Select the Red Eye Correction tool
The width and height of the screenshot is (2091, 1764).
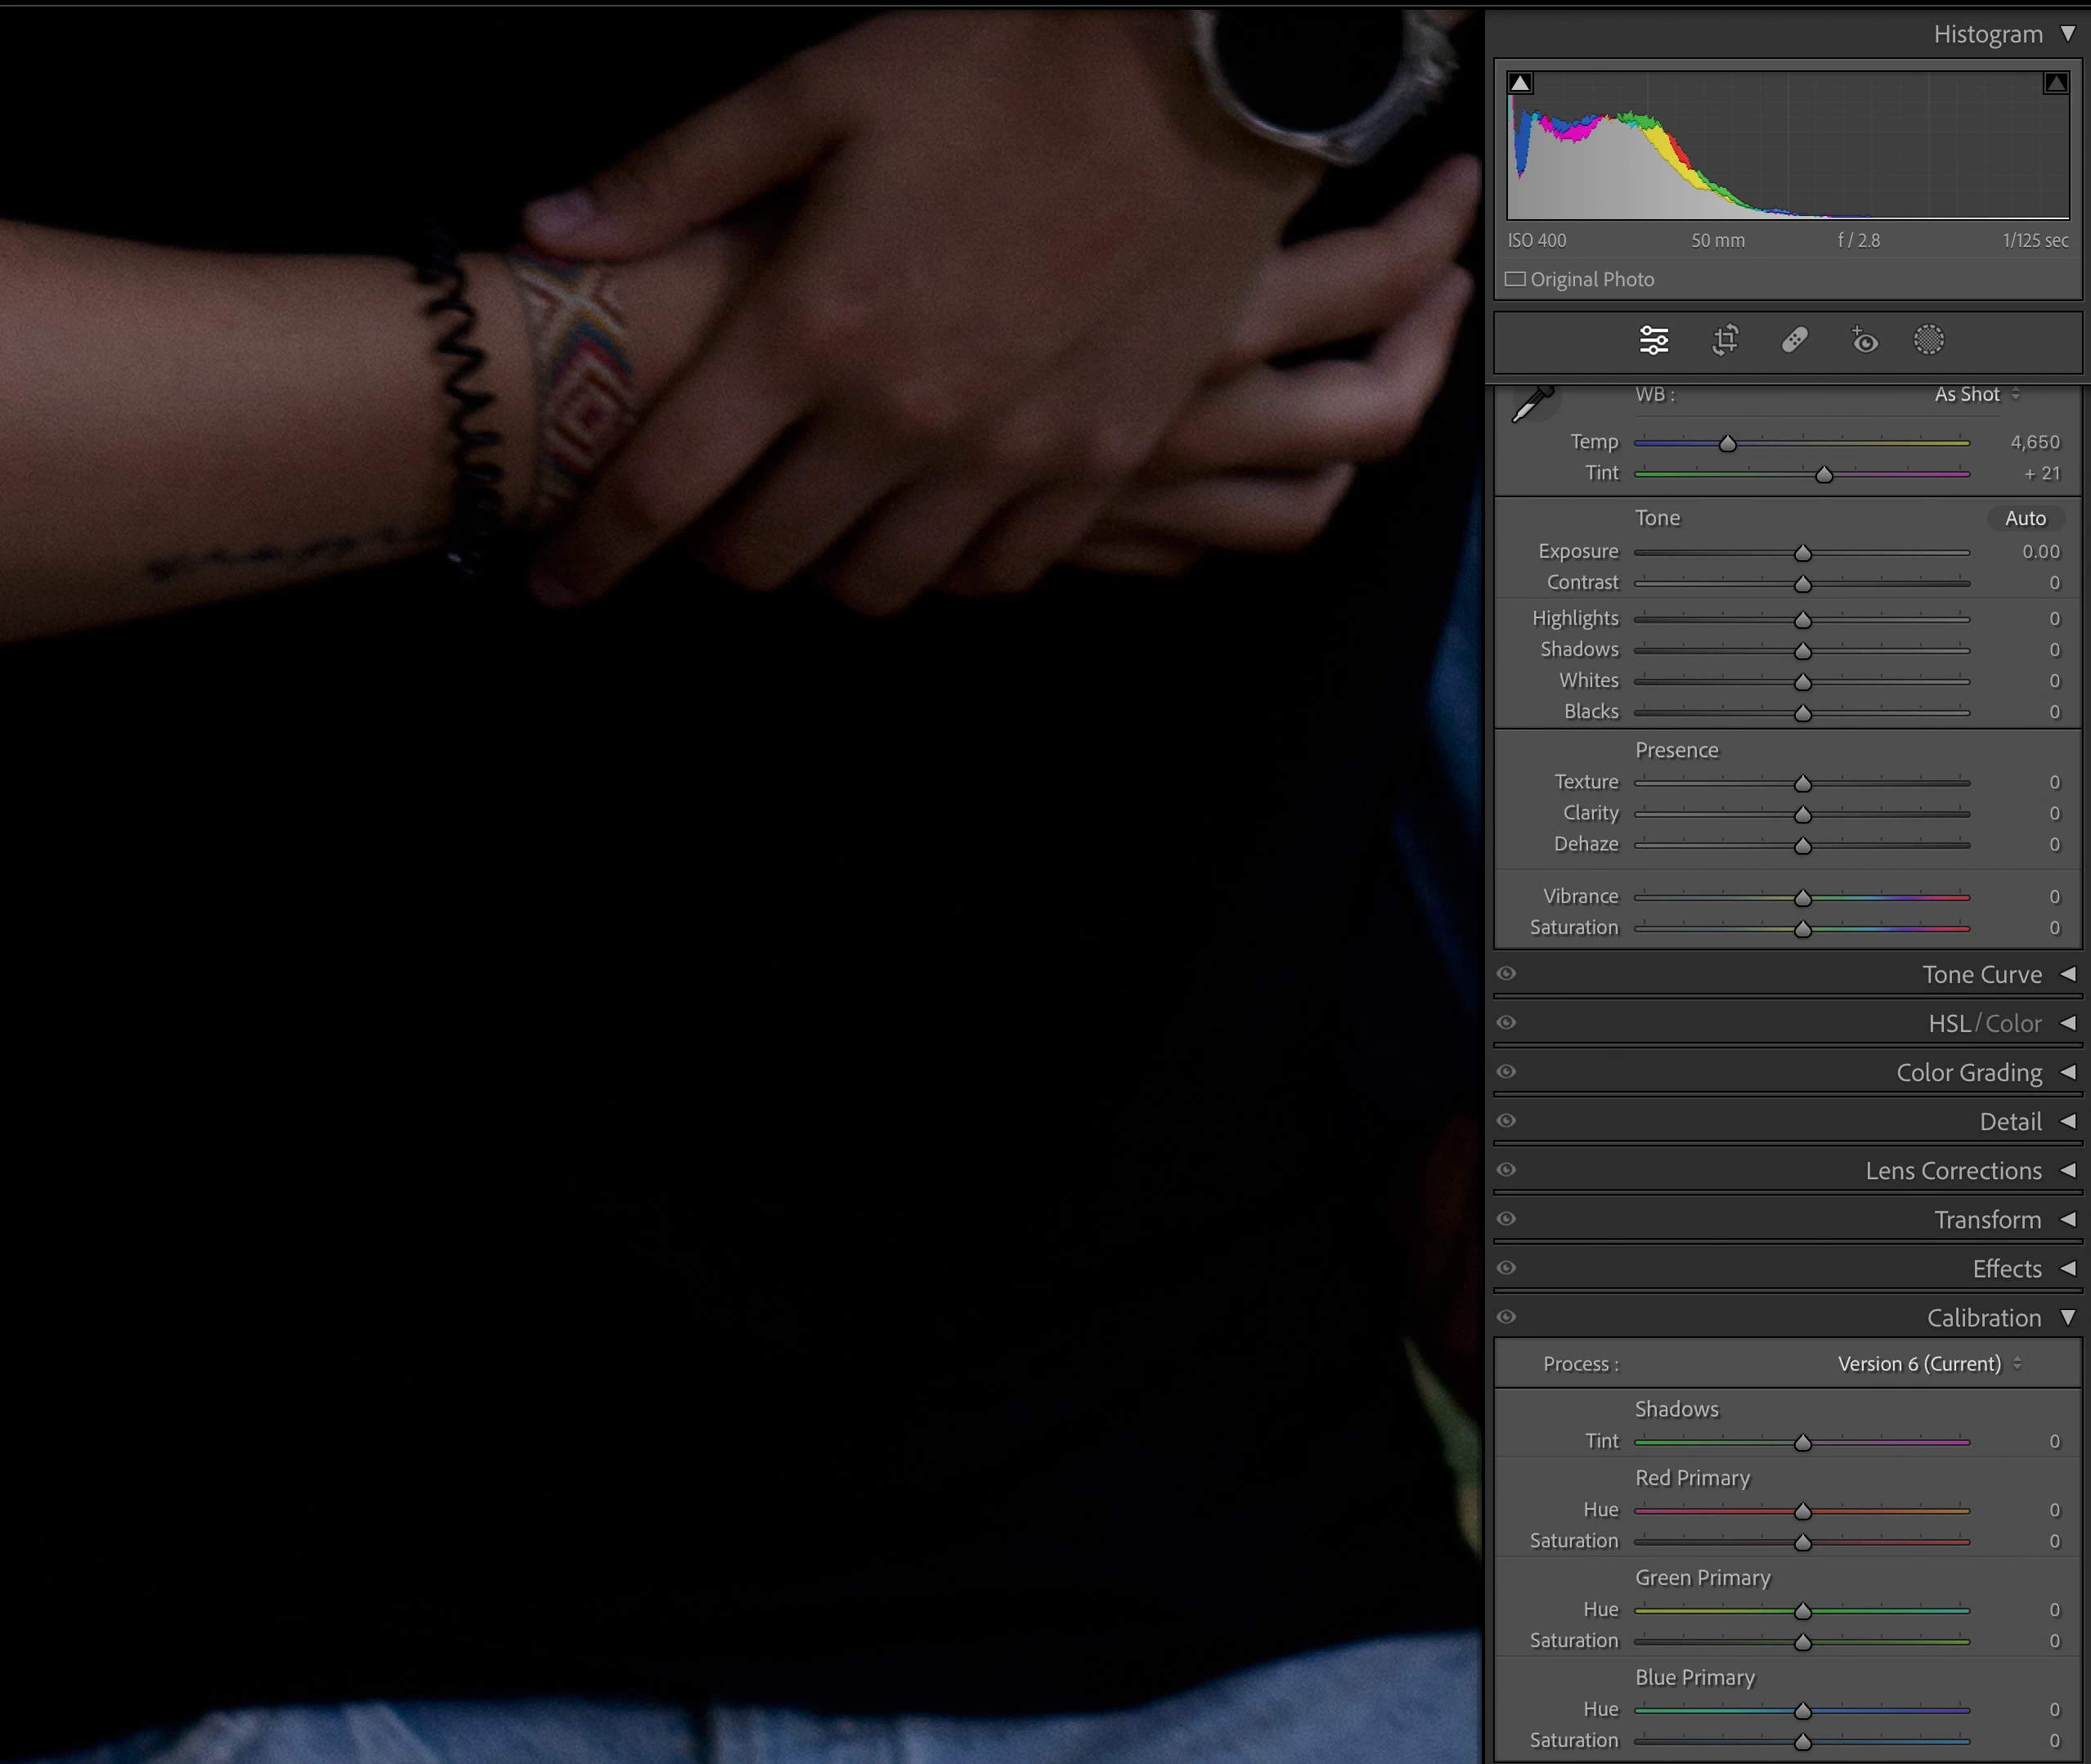(x=1864, y=341)
